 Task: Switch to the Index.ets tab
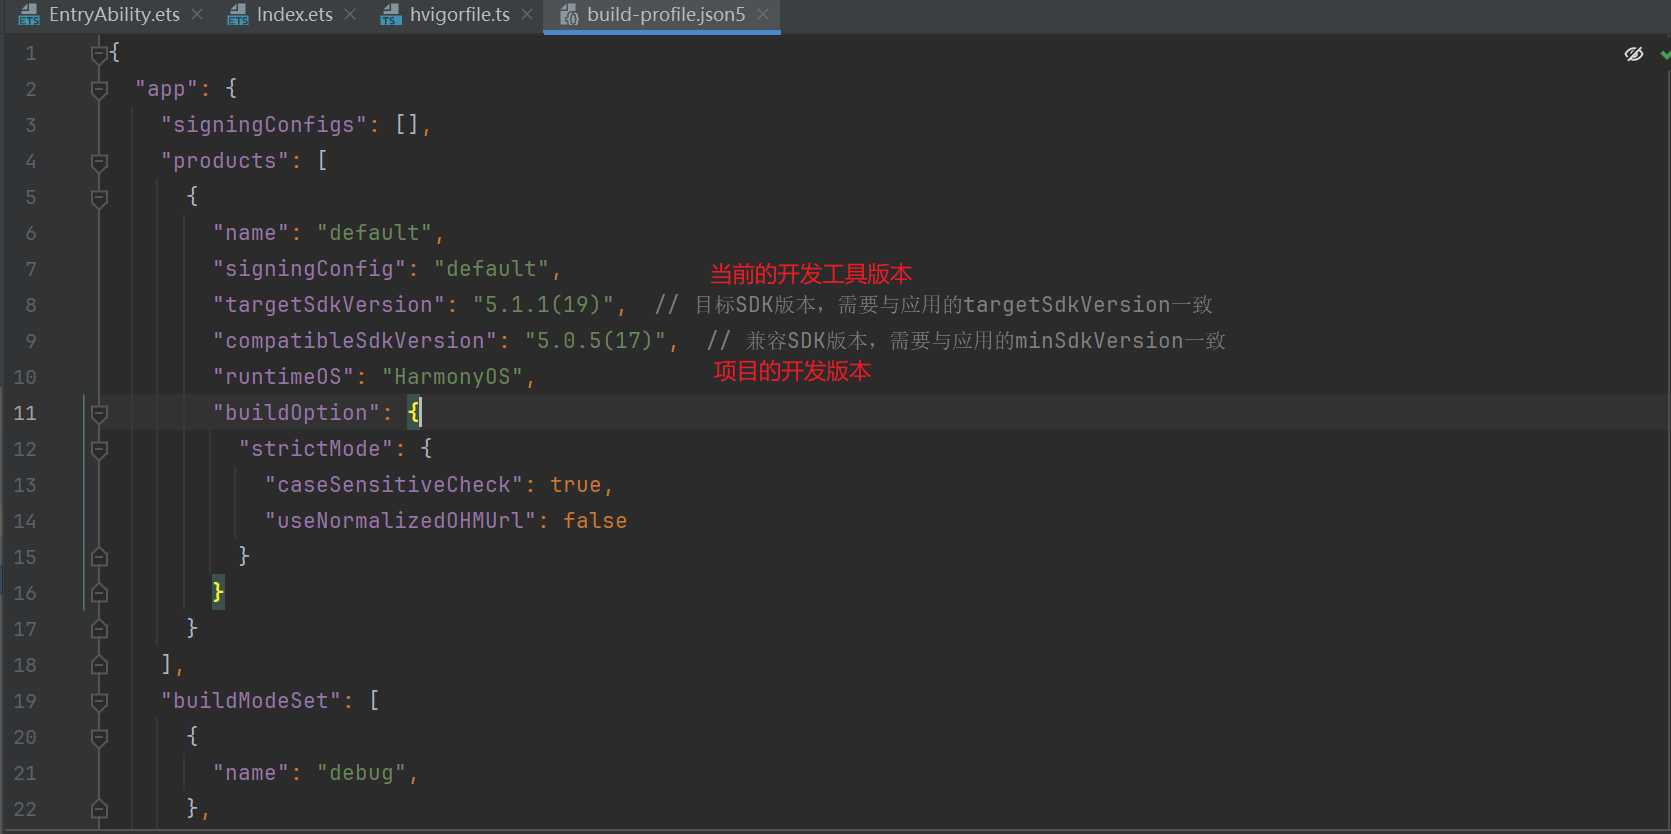point(294,15)
